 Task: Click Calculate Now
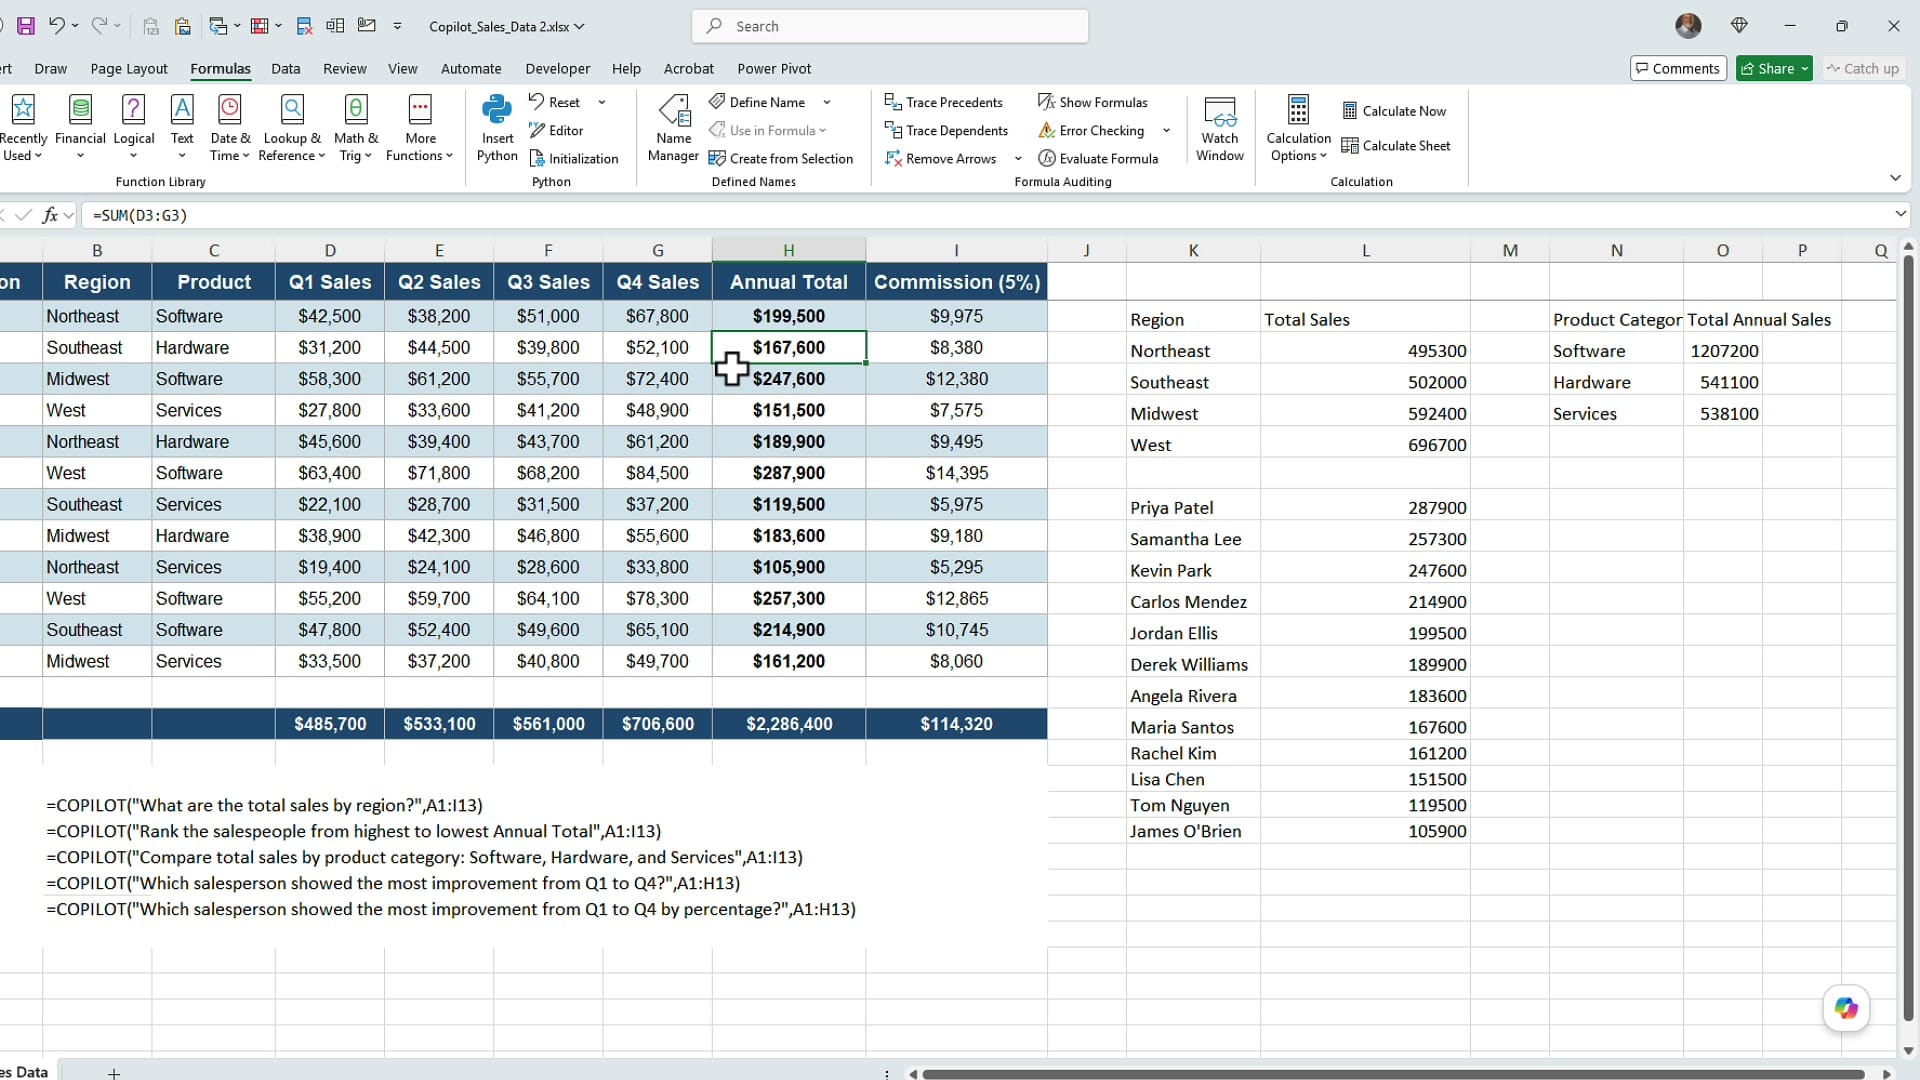[x=1394, y=111]
